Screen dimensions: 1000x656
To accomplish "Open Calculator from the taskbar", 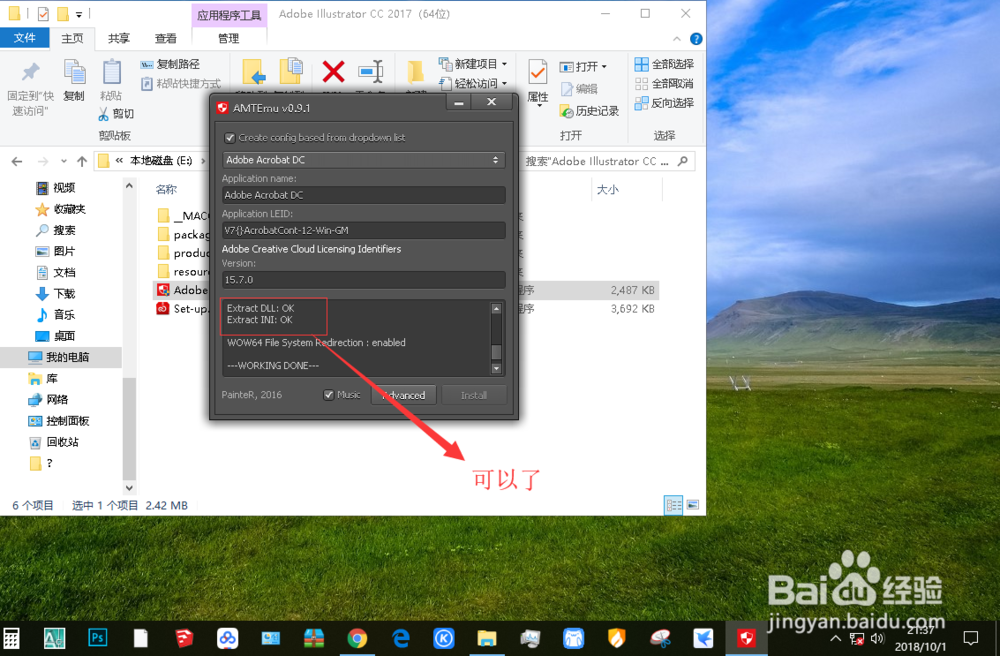I will point(11,638).
